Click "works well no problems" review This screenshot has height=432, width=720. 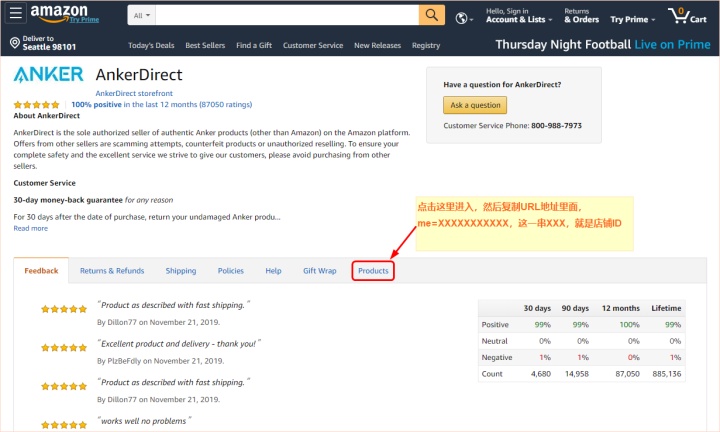(144, 421)
